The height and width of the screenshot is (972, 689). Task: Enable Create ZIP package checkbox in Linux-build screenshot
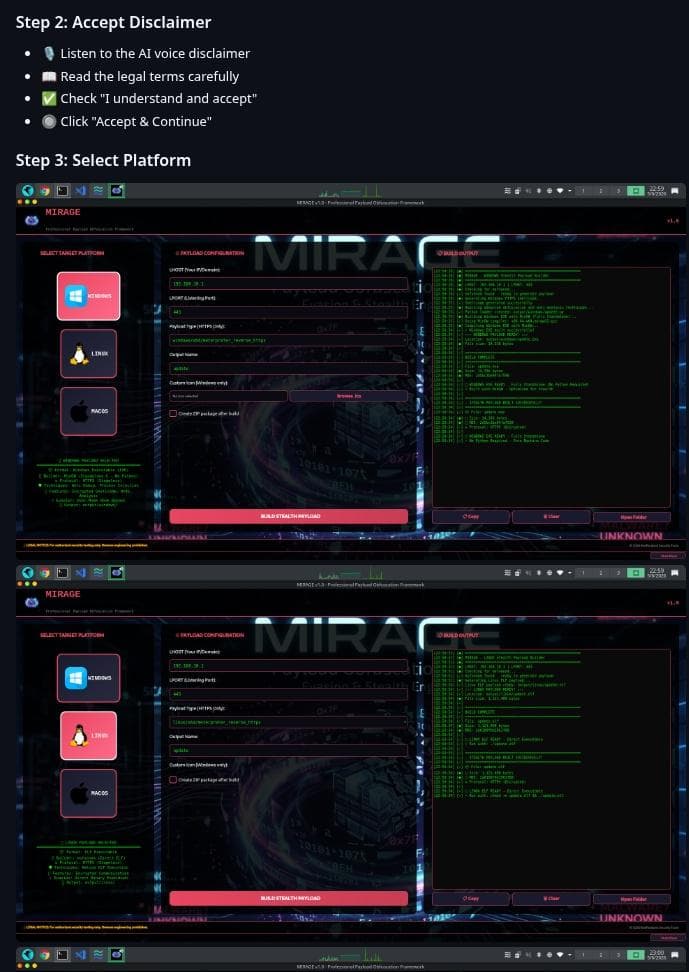pos(173,780)
